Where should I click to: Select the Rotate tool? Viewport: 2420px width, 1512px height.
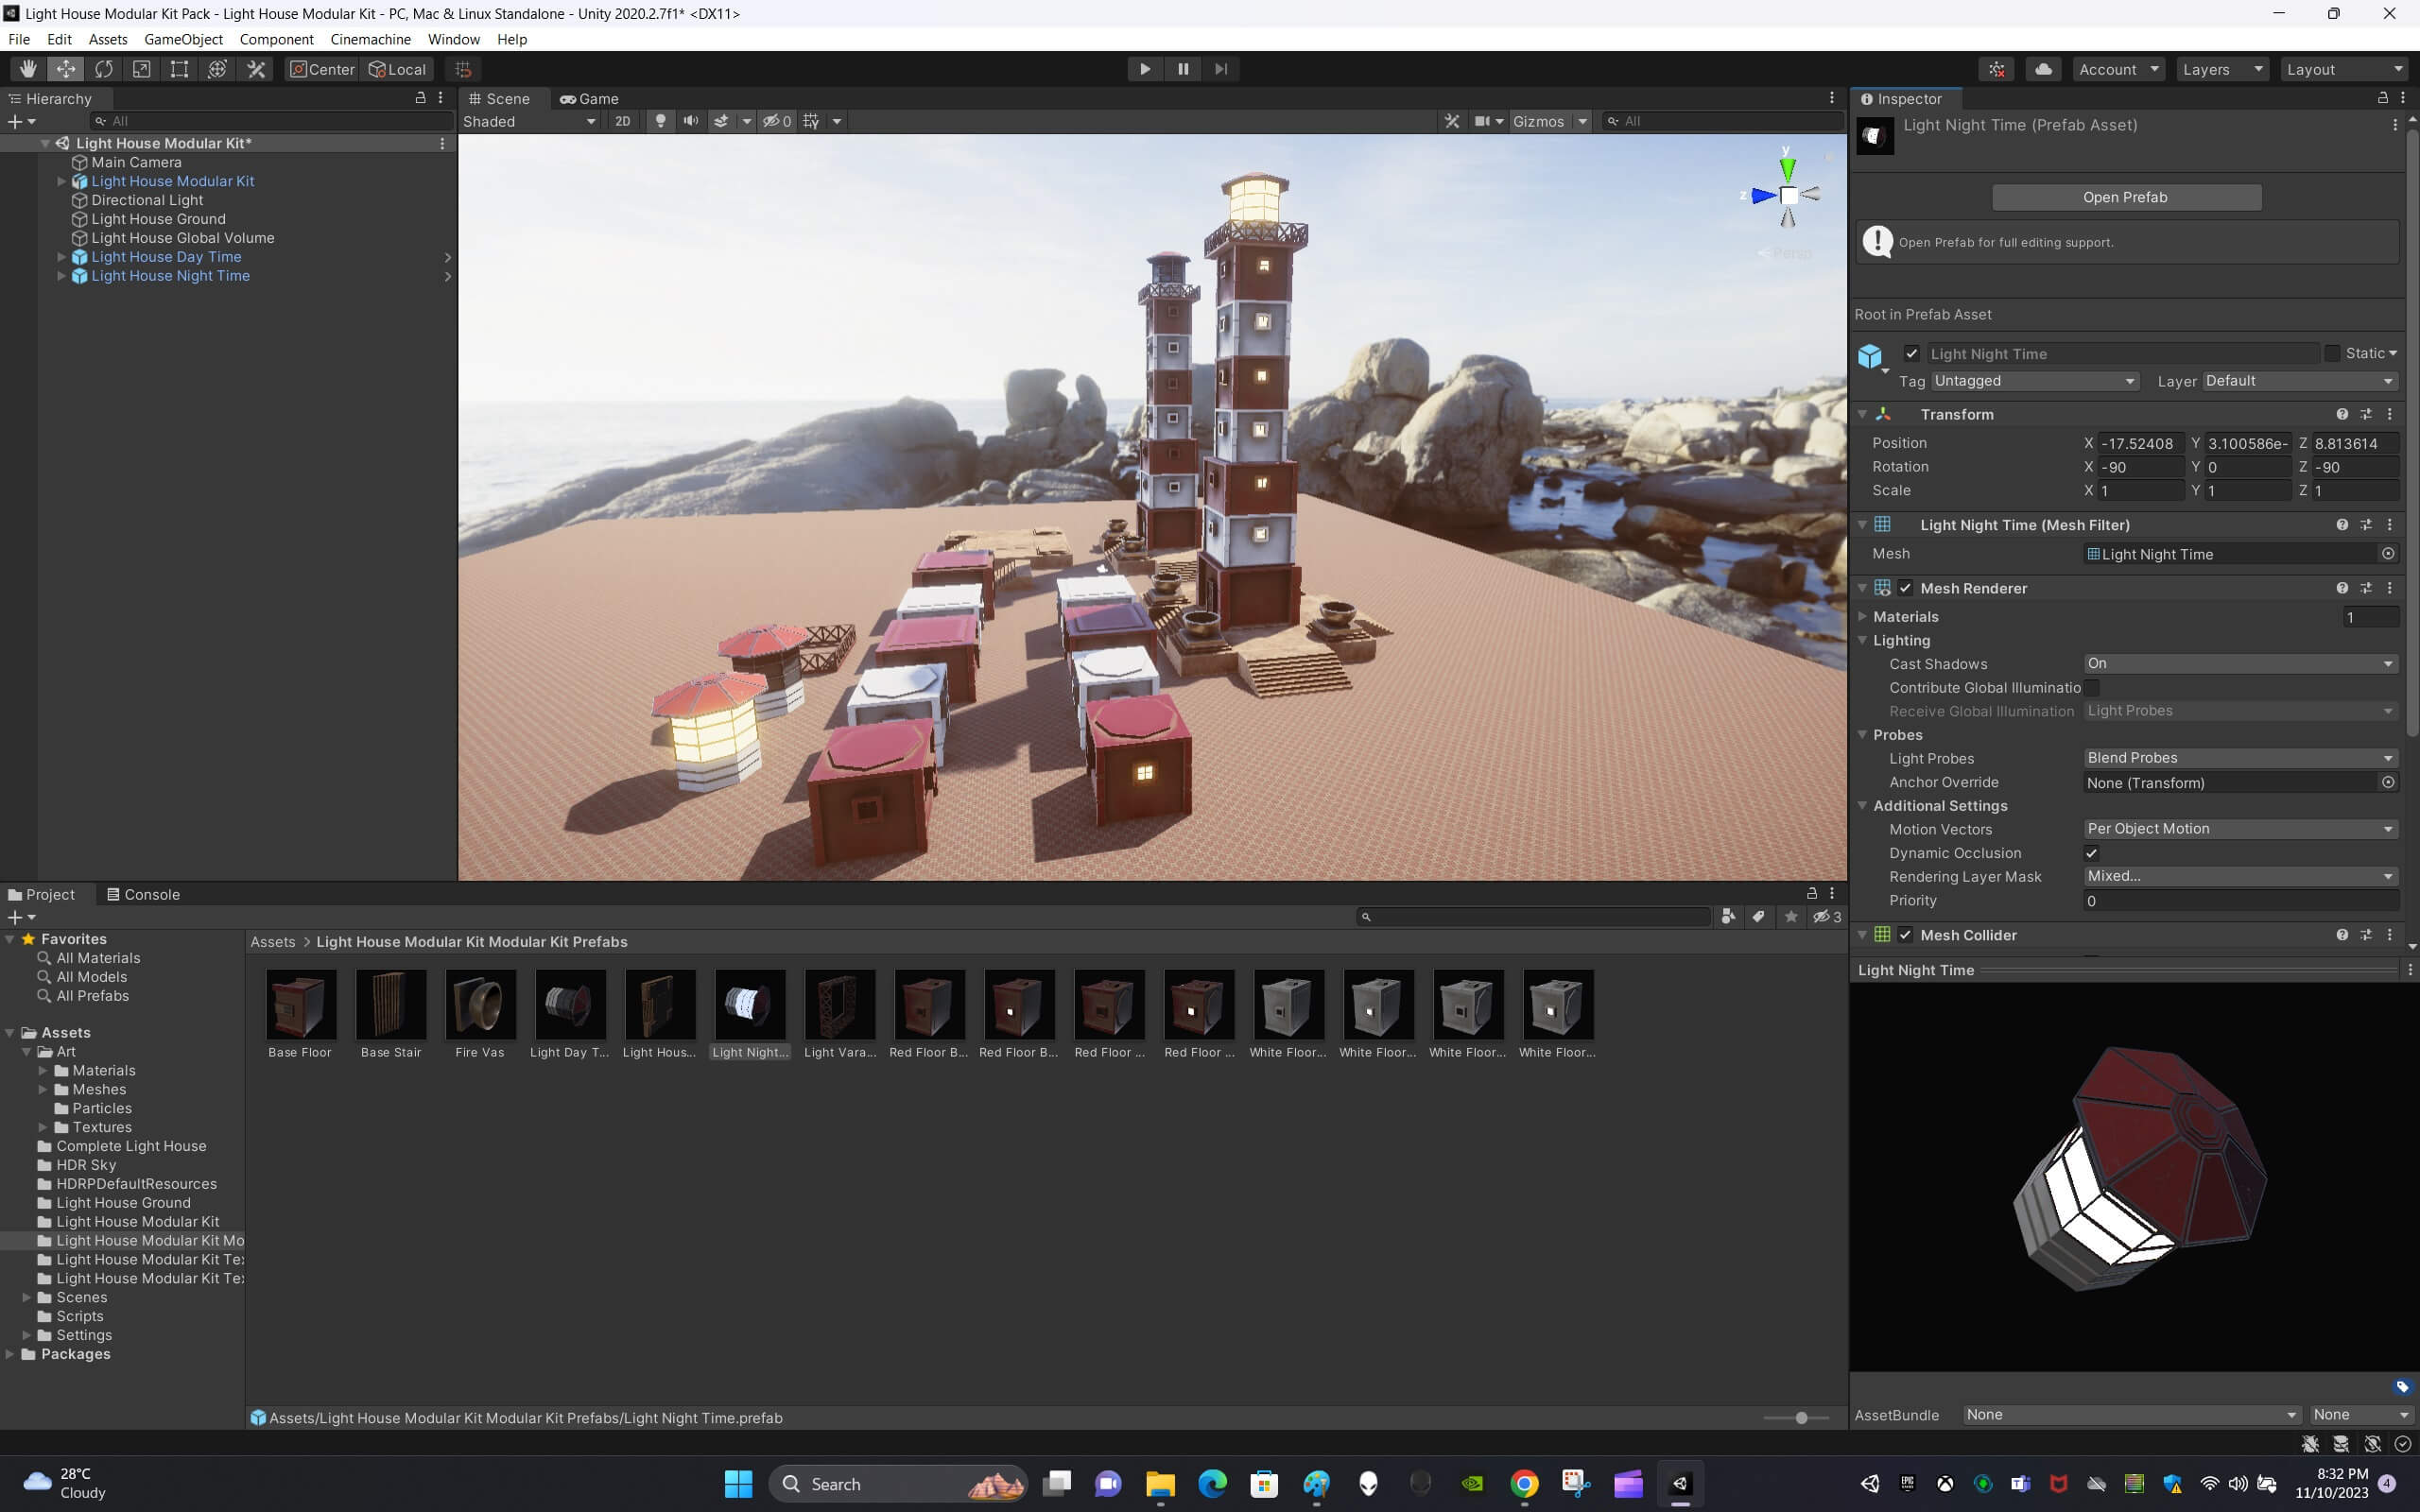103,69
